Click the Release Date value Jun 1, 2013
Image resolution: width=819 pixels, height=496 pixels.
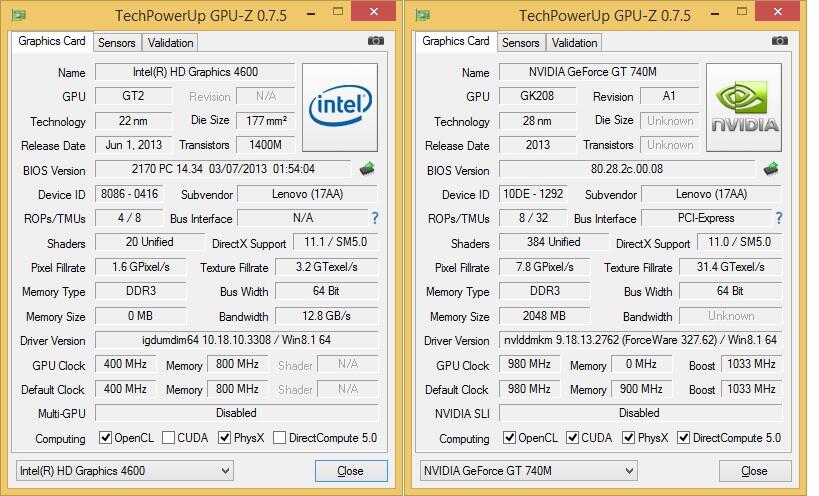133,145
